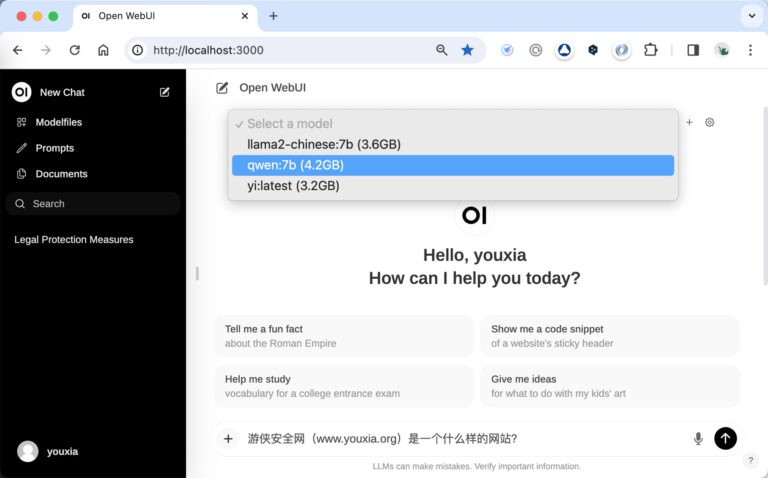The height and width of the screenshot is (478, 768).
Task: Click the blue triangle extension icon
Action: point(564,50)
